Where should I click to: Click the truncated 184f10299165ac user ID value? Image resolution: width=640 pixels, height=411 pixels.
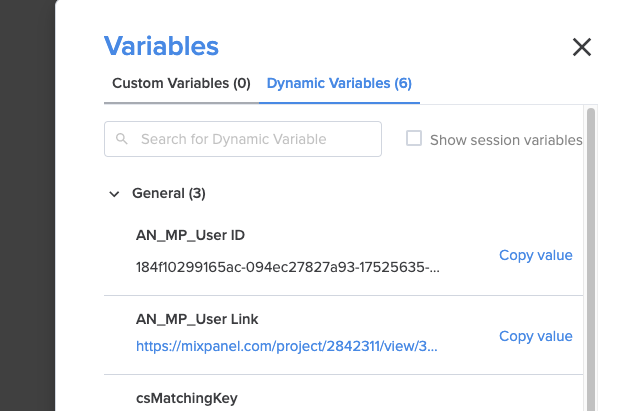click(288, 267)
